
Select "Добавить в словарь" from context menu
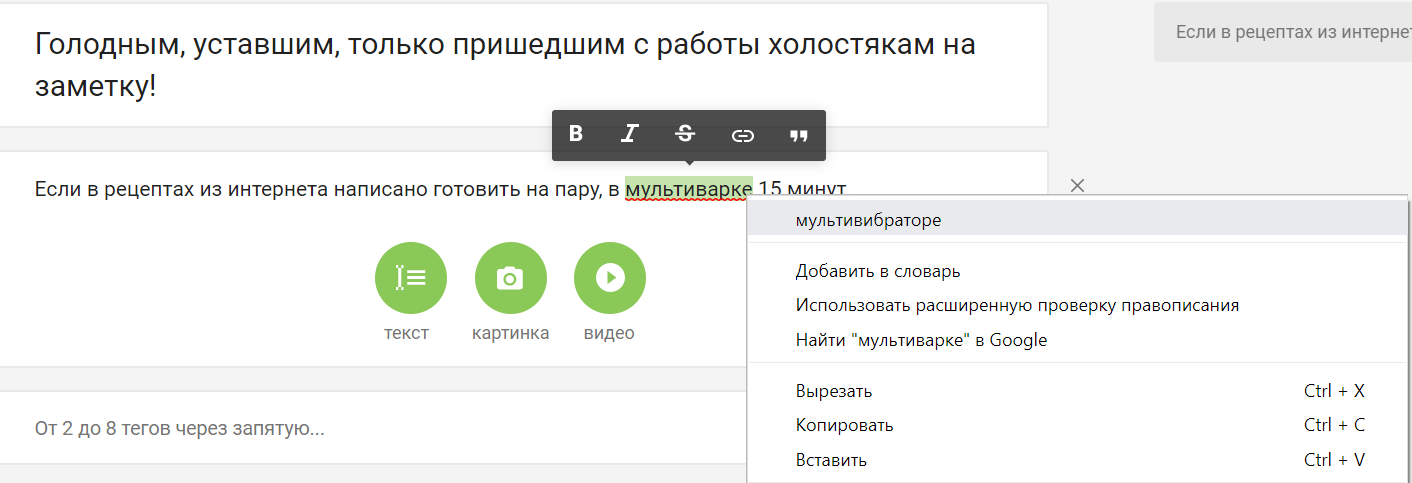878,271
